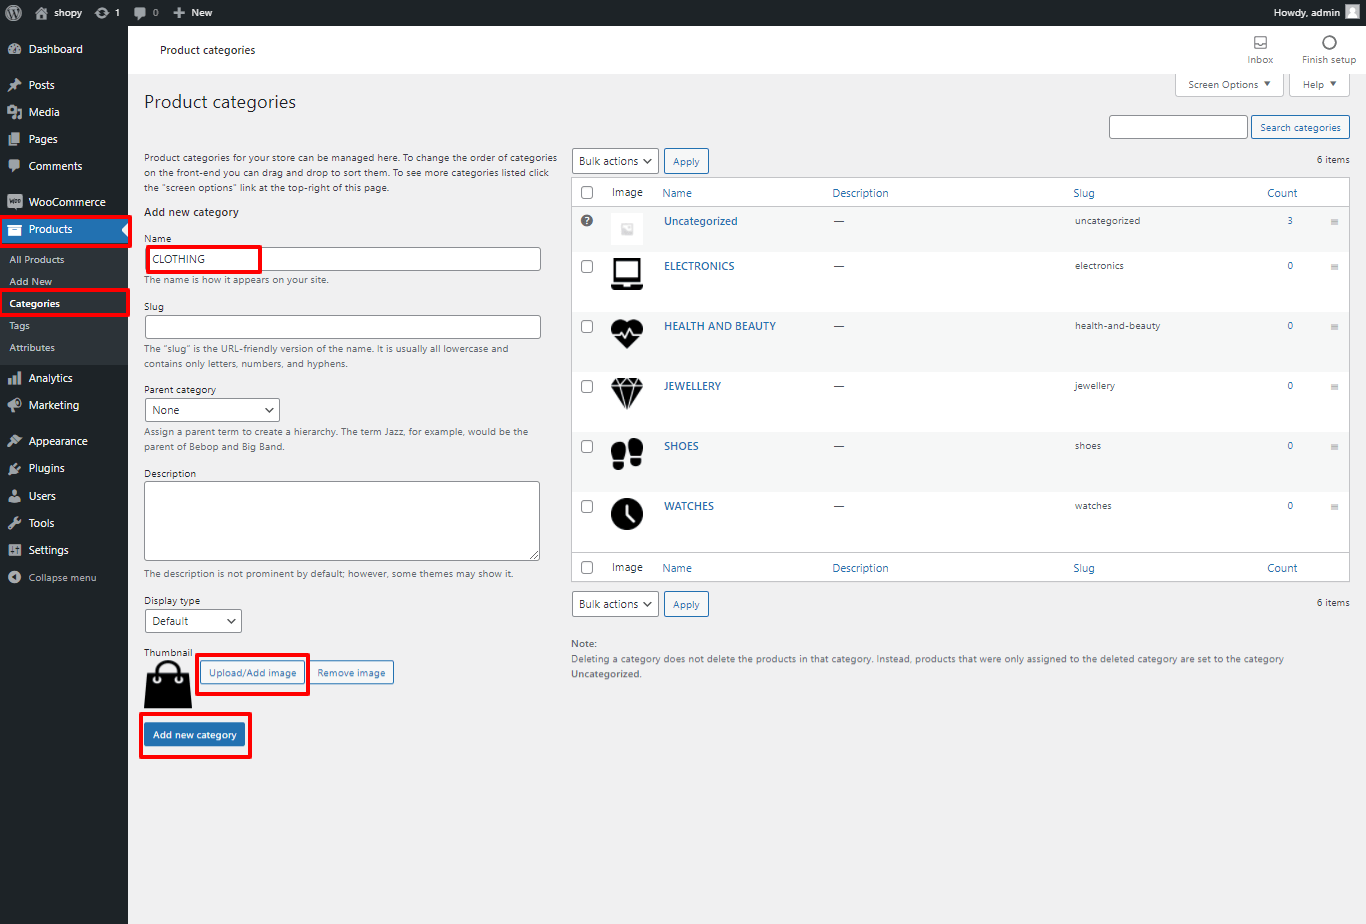Open the Inbox icon in header
The height and width of the screenshot is (924, 1366).
point(1260,43)
